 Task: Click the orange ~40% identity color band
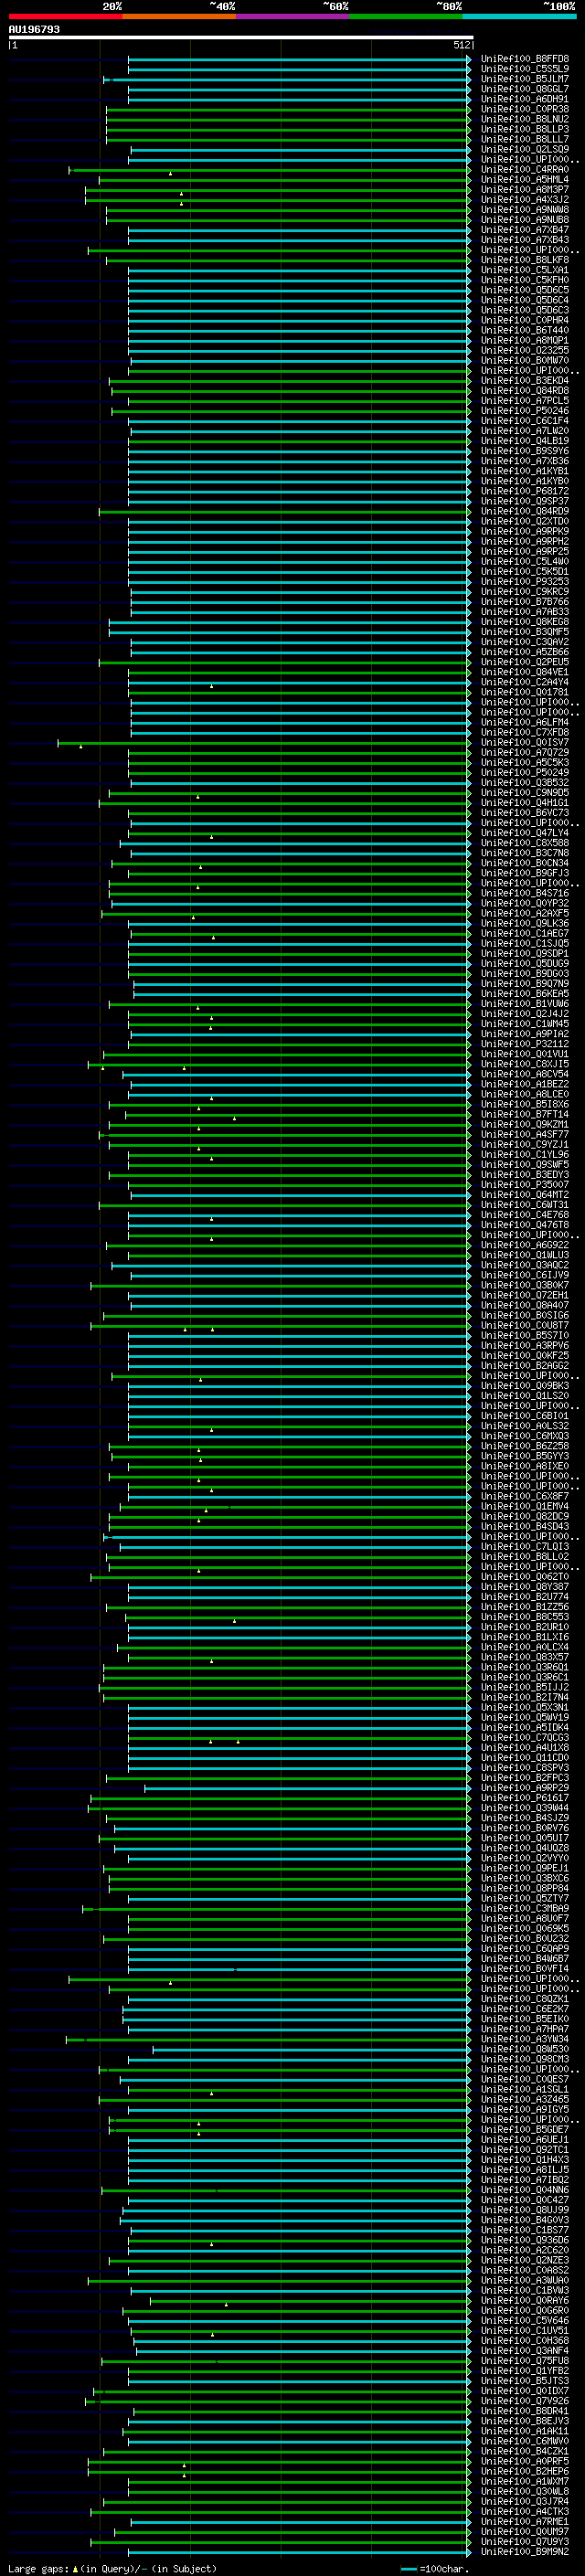pyautogui.click(x=179, y=16)
